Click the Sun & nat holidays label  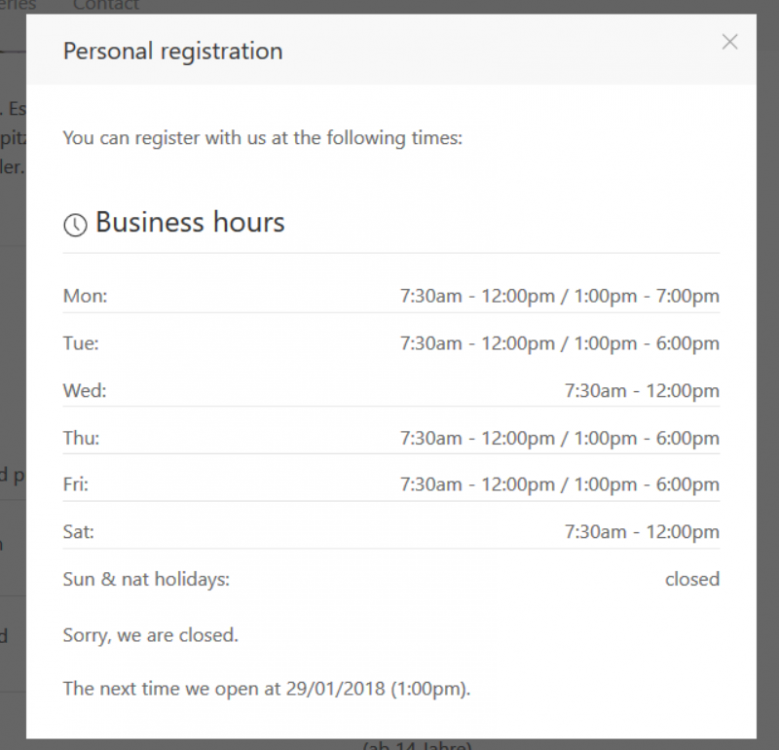146,579
